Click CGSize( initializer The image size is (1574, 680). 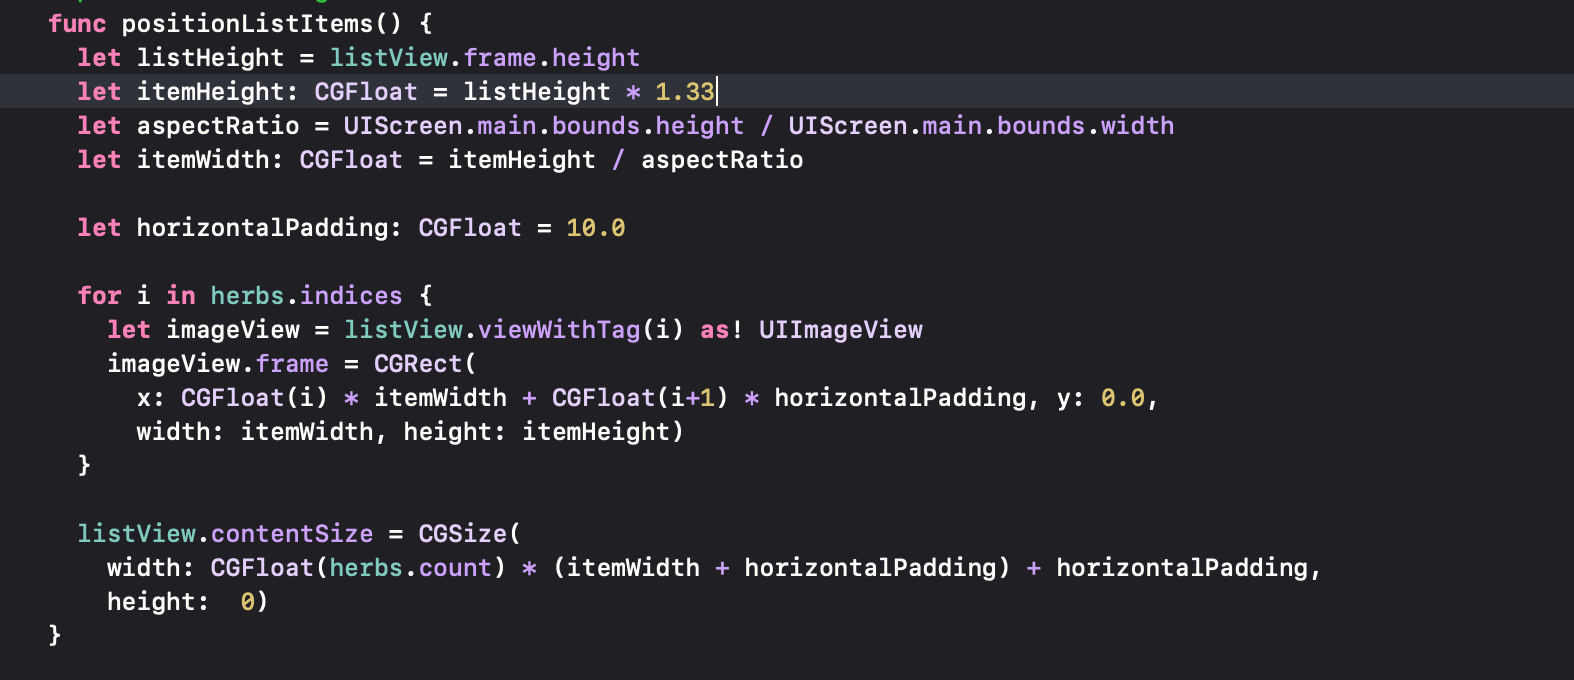pos(470,534)
